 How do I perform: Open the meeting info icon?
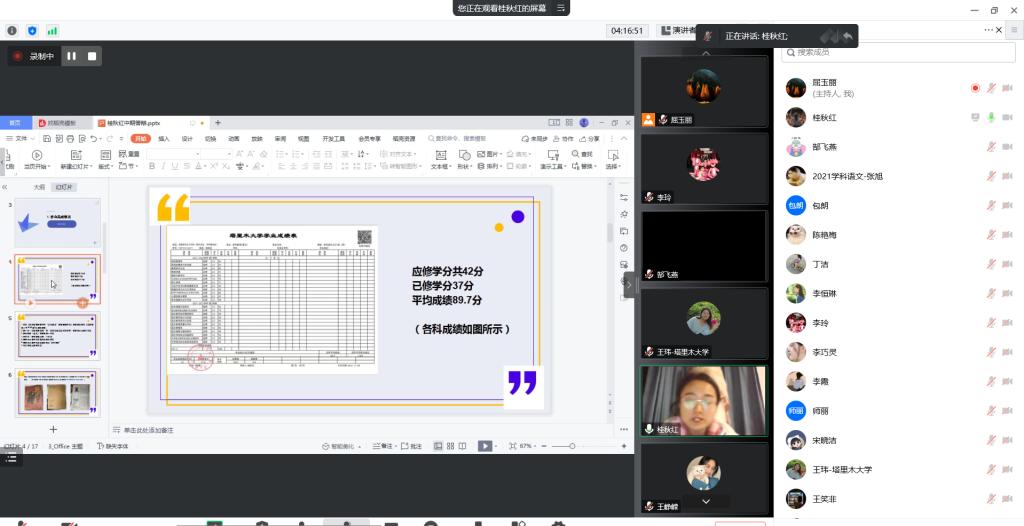12,31
